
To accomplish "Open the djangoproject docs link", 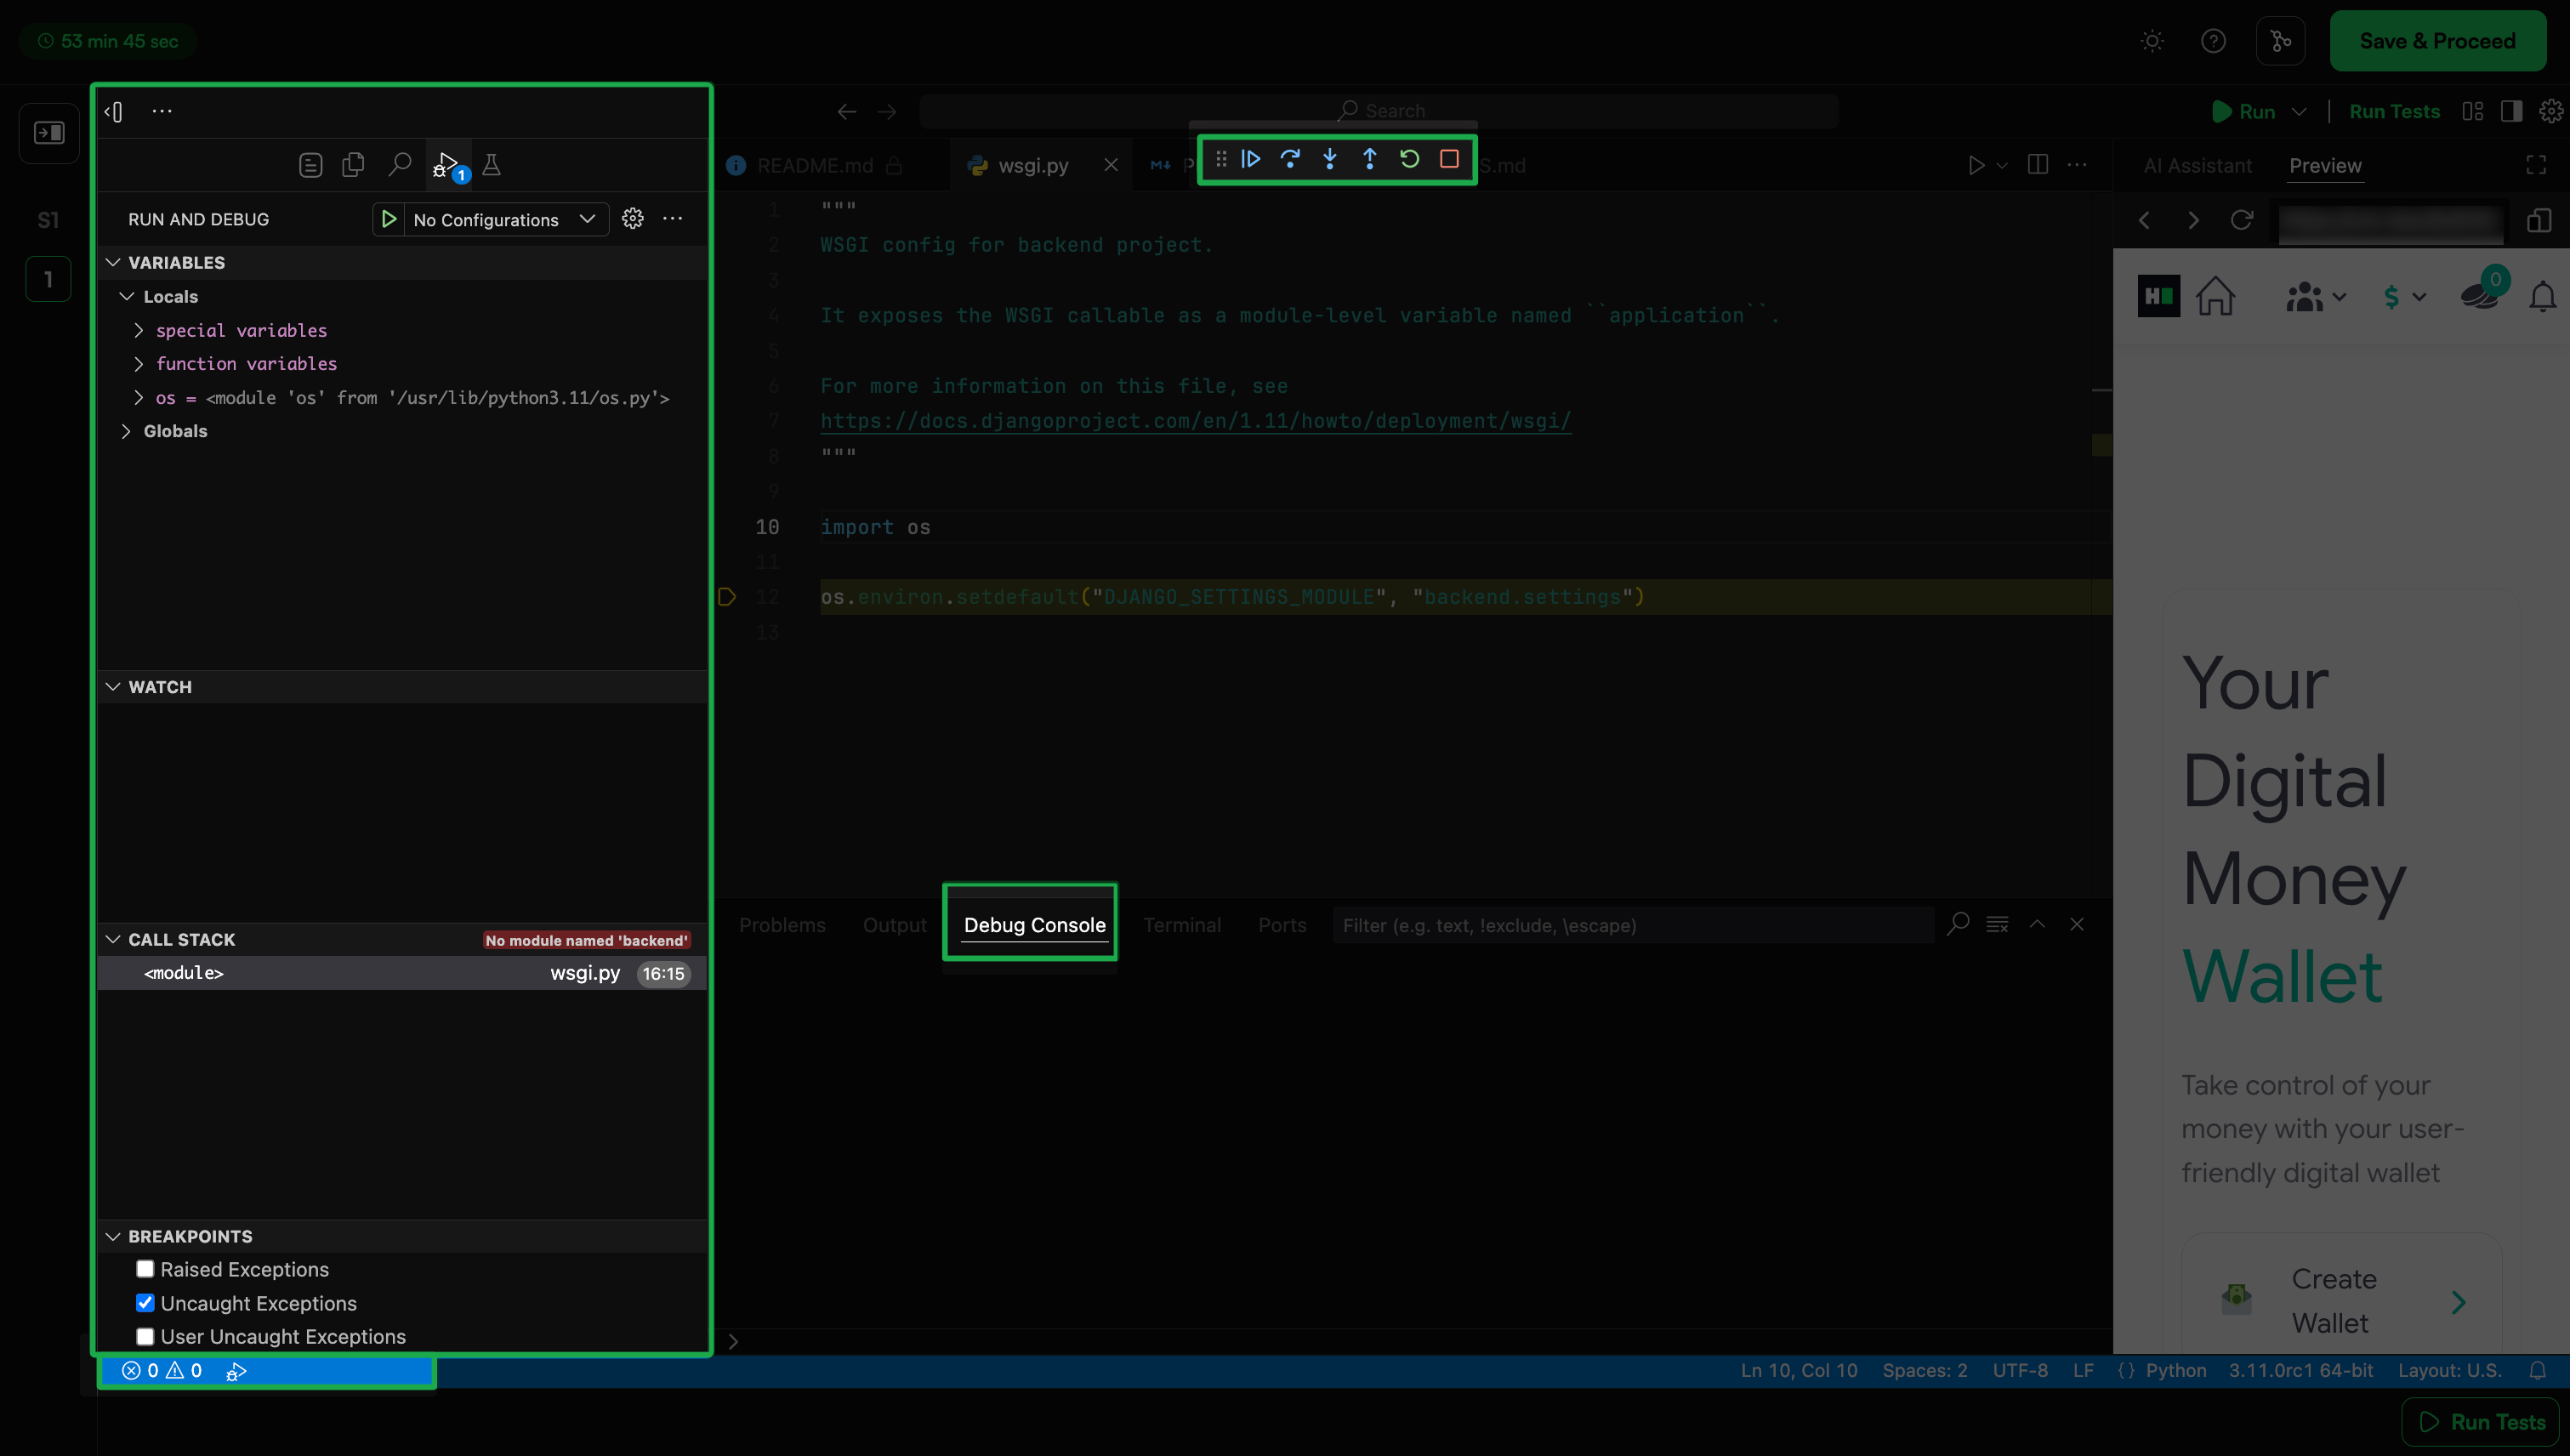I will (x=1195, y=421).
